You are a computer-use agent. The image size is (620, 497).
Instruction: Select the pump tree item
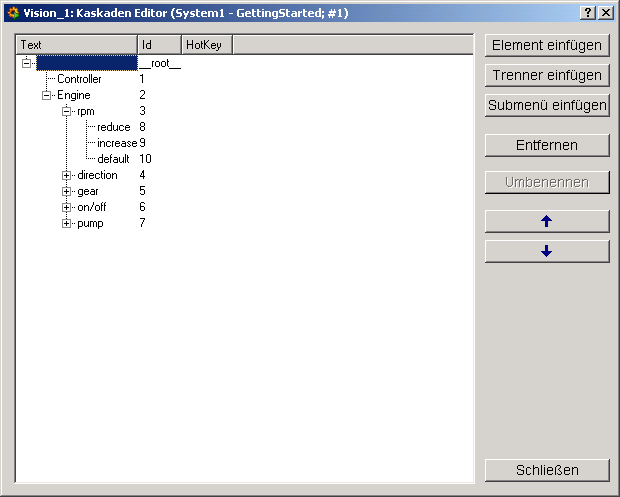90,223
